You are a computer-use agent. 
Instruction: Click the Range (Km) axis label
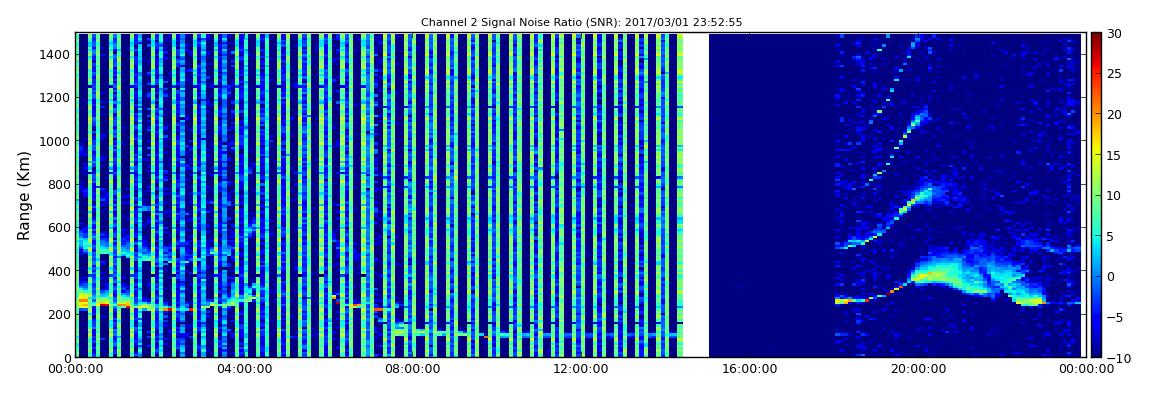[x=23, y=195]
